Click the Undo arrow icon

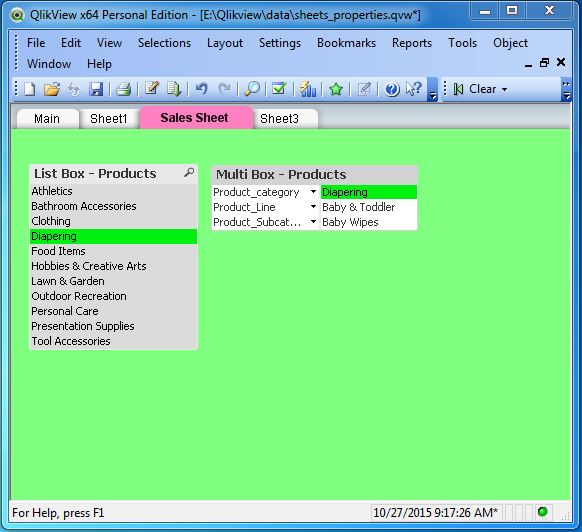point(202,89)
